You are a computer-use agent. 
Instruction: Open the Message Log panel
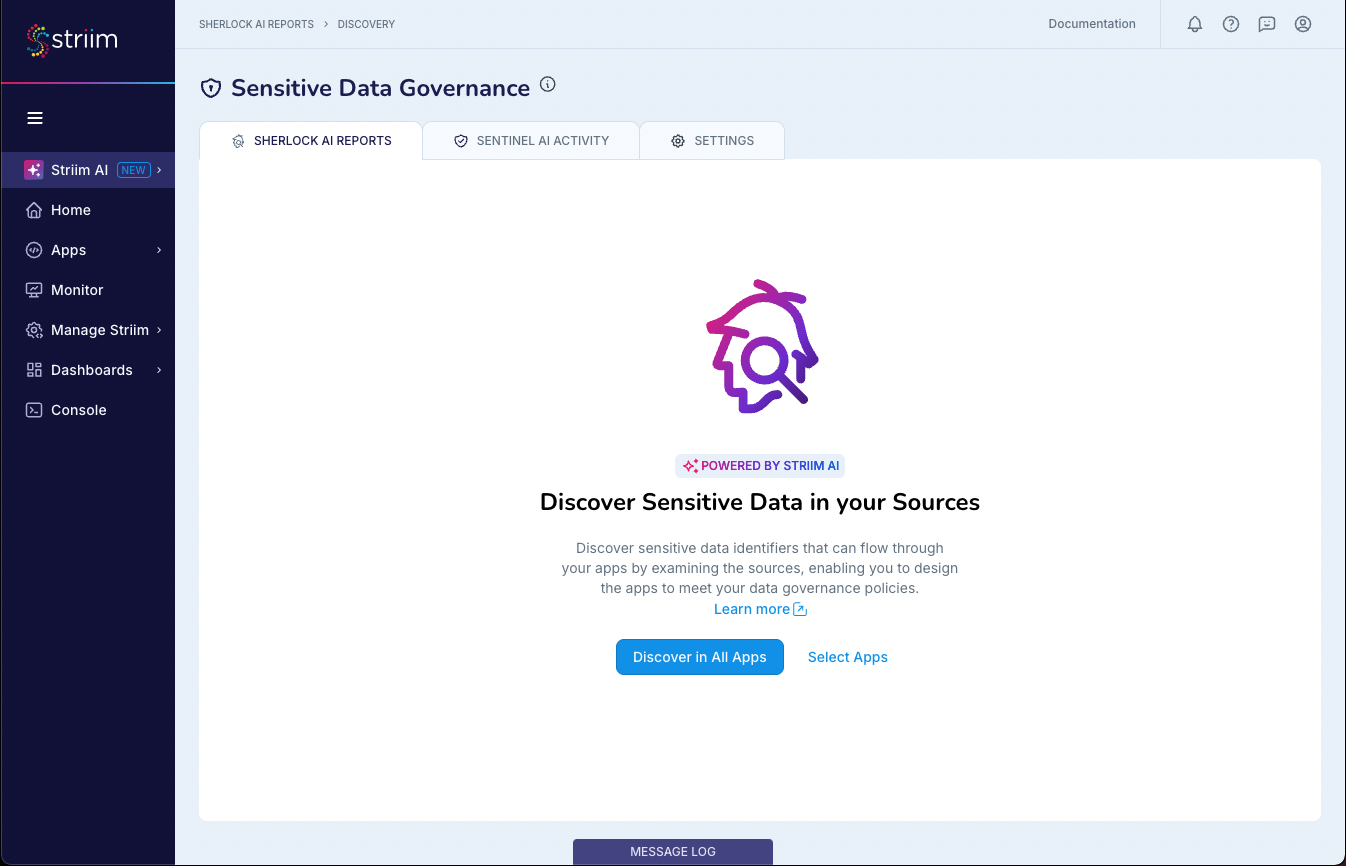coord(672,851)
